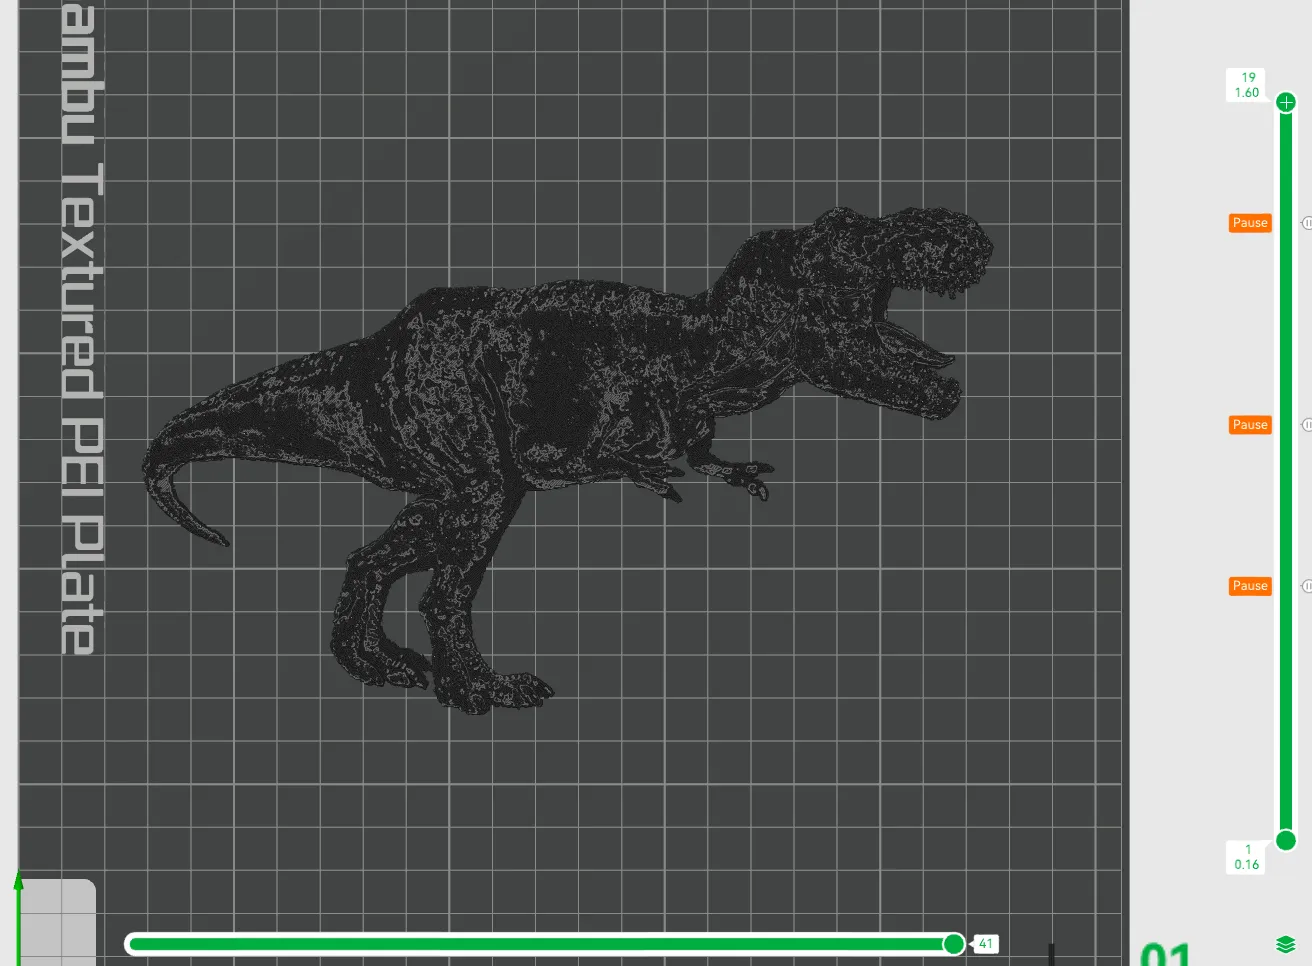Select the middle Pause marker on layer slider
1312x966 pixels.
tap(1250, 425)
